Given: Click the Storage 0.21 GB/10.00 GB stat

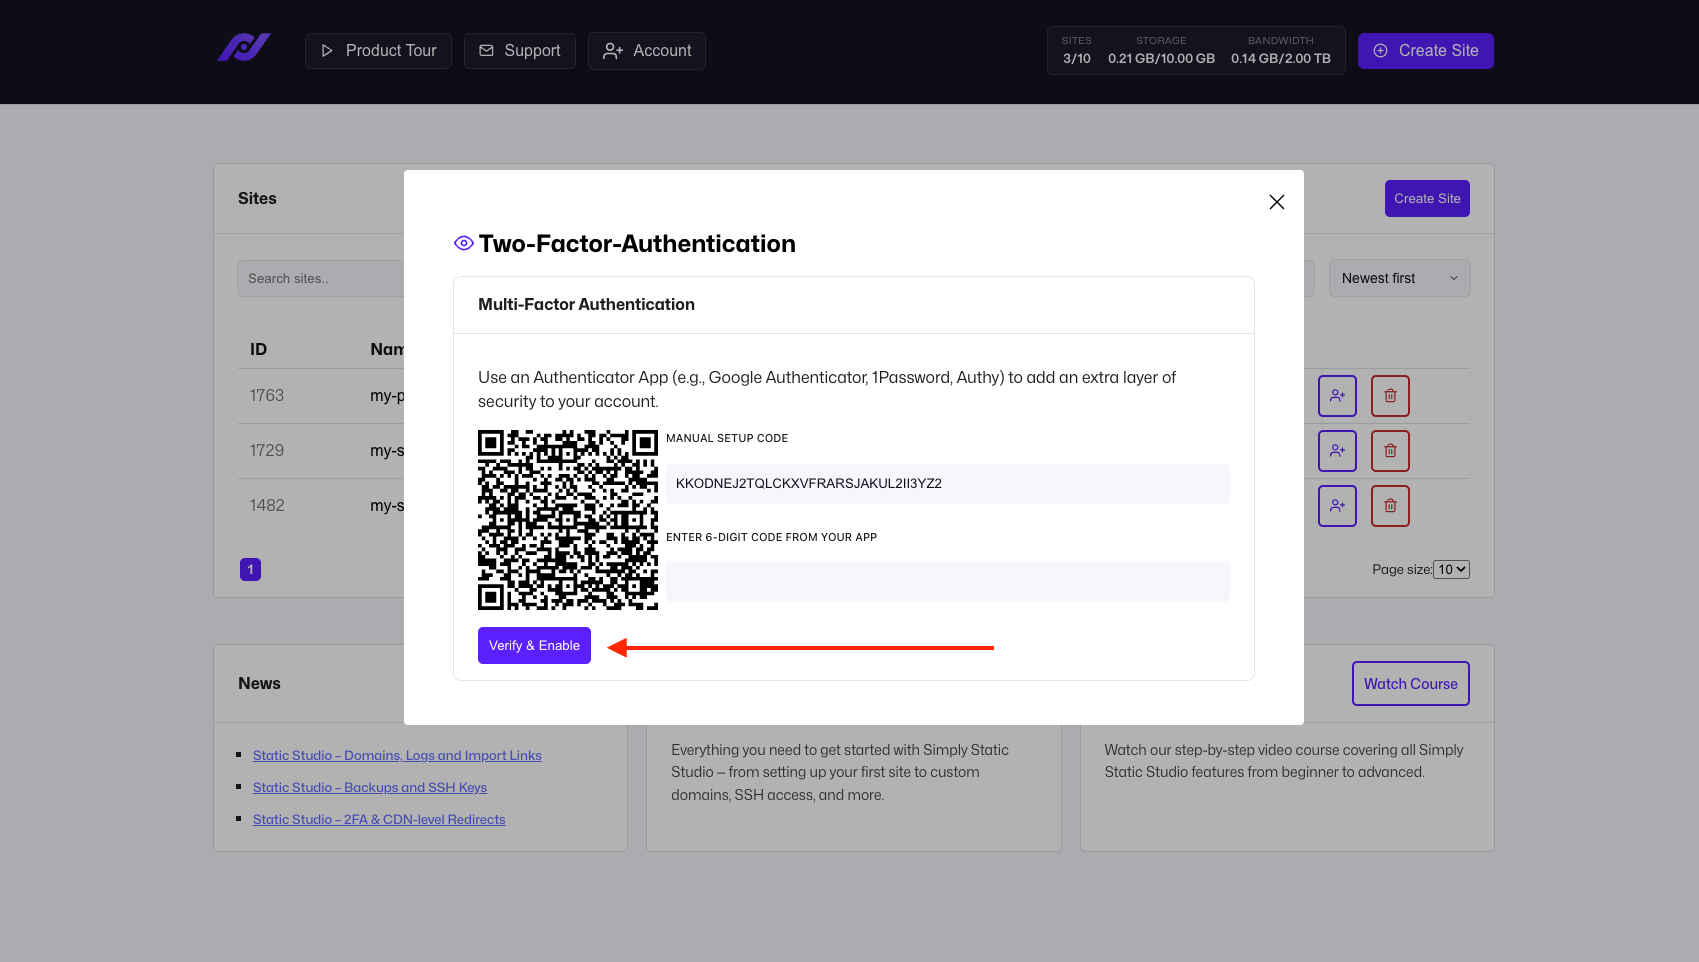Looking at the screenshot, I should click(1162, 51).
